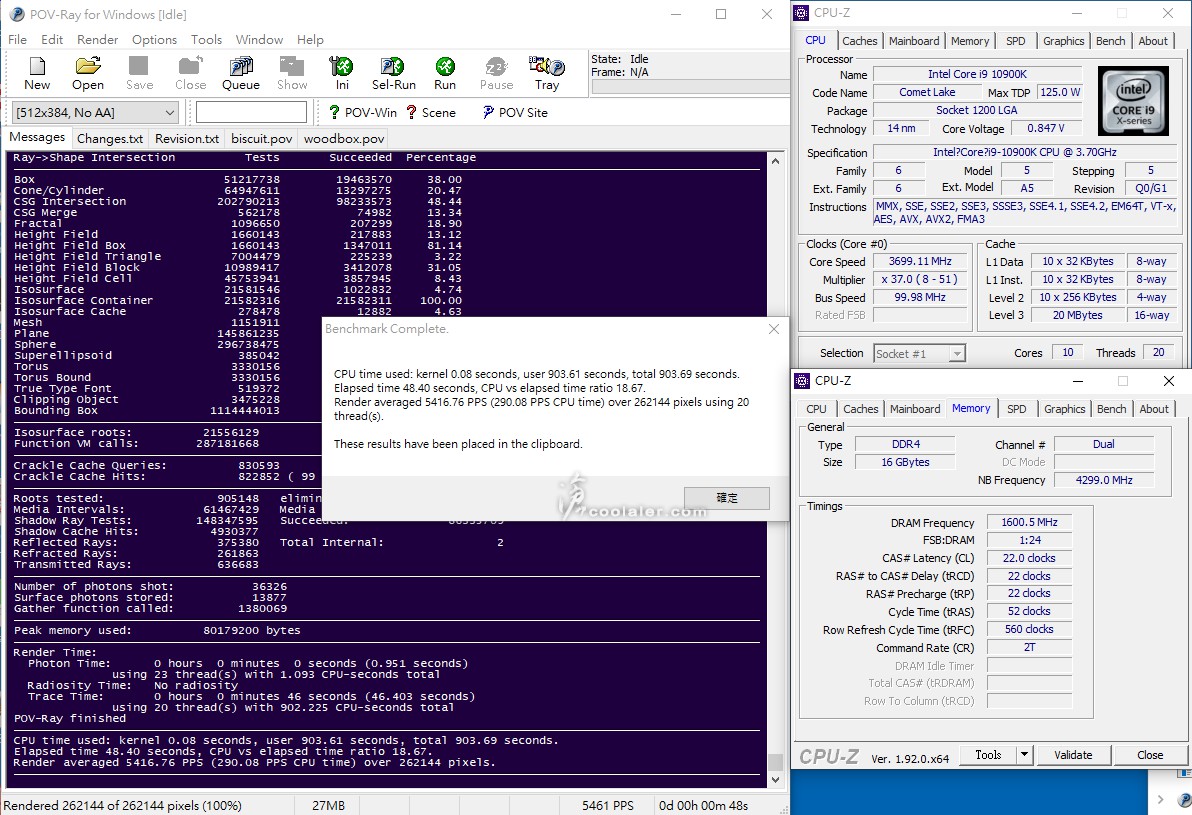Screen dimensions: 1192x815
Task: Visit POV Site from the toolbar
Action: click(x=515, y=113)
